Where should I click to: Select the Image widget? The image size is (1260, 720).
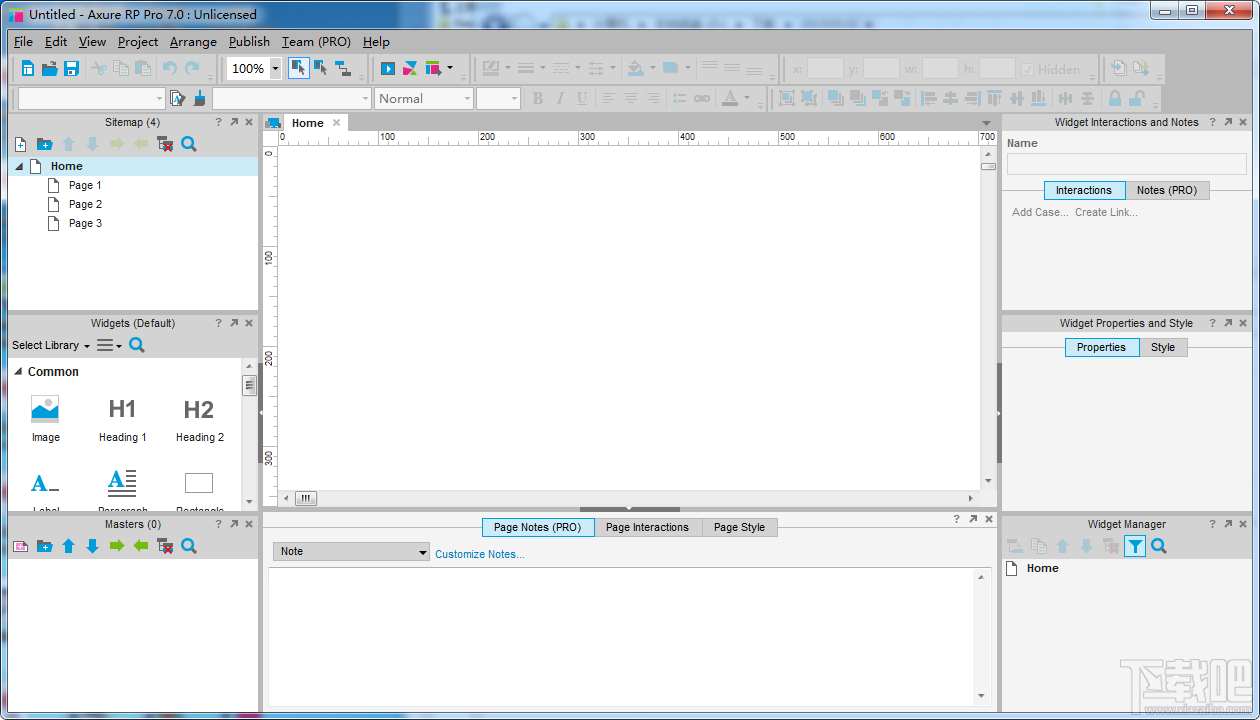pyautogui.click(x=45, y=419)
